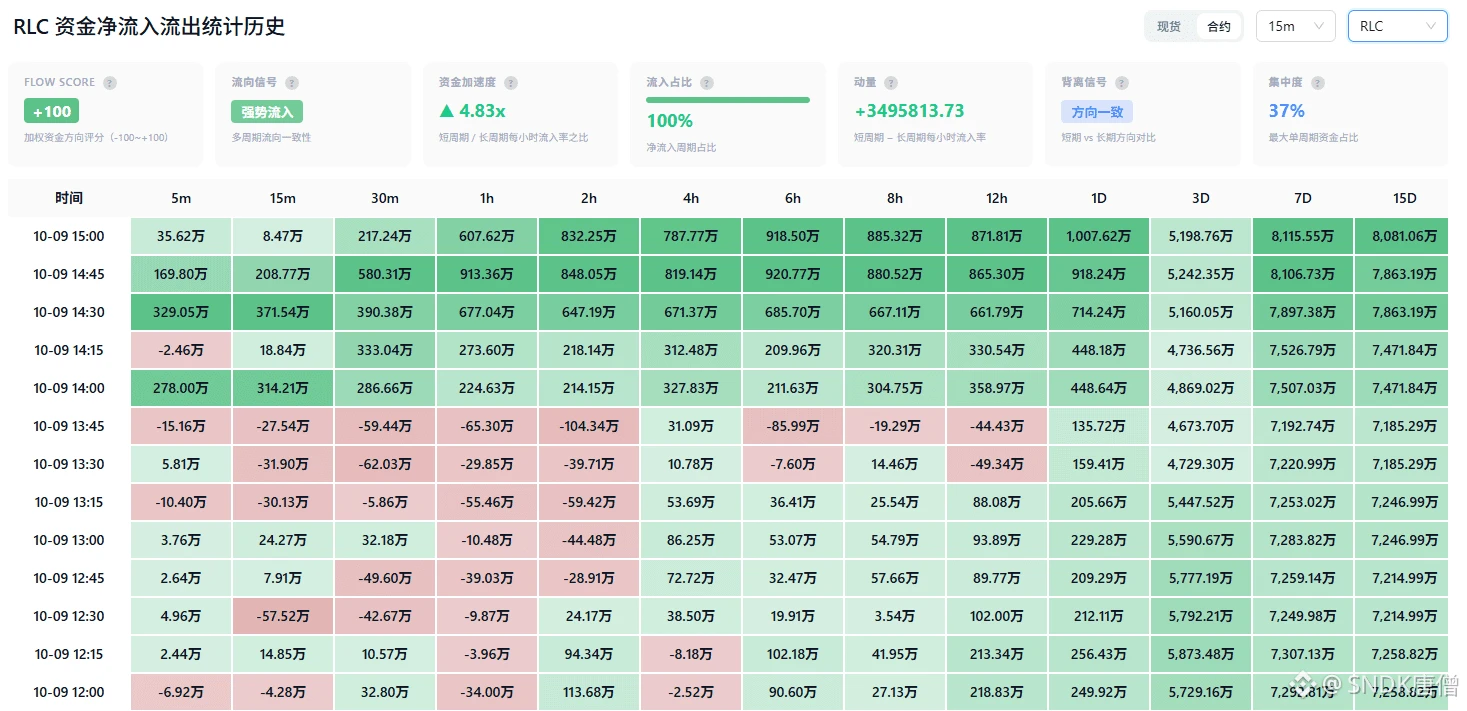Click the 10-09 15:00 time row label
Image resolution: width=1467 pixels, height=711 pixels.
pos(69,237)
